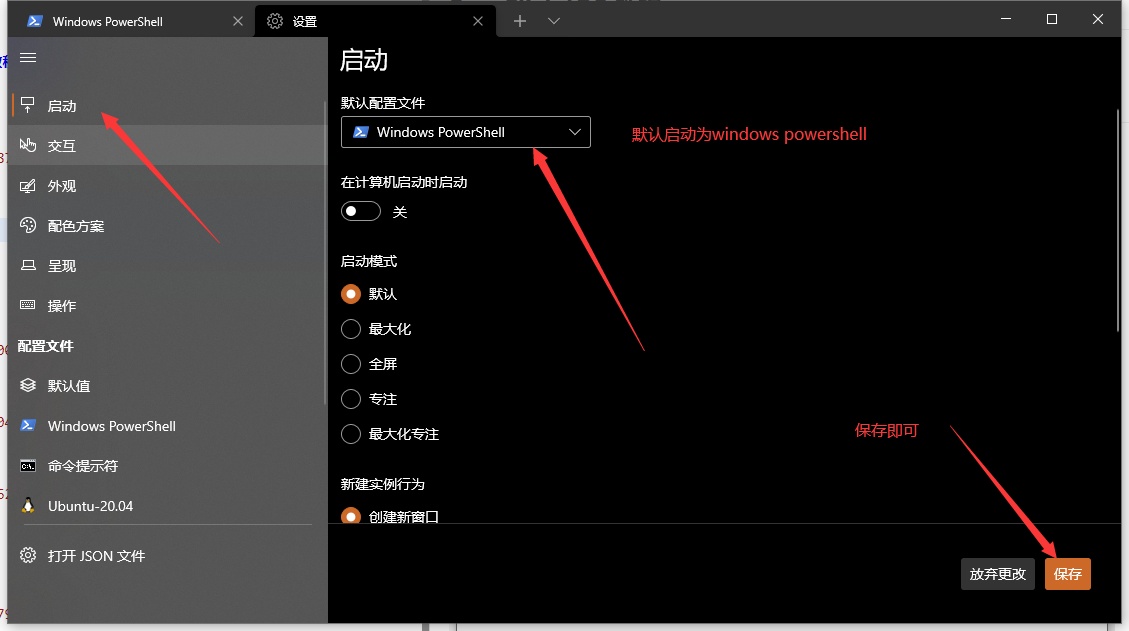Open the Windows PowerShell profile settings

(x=168, y=426)
